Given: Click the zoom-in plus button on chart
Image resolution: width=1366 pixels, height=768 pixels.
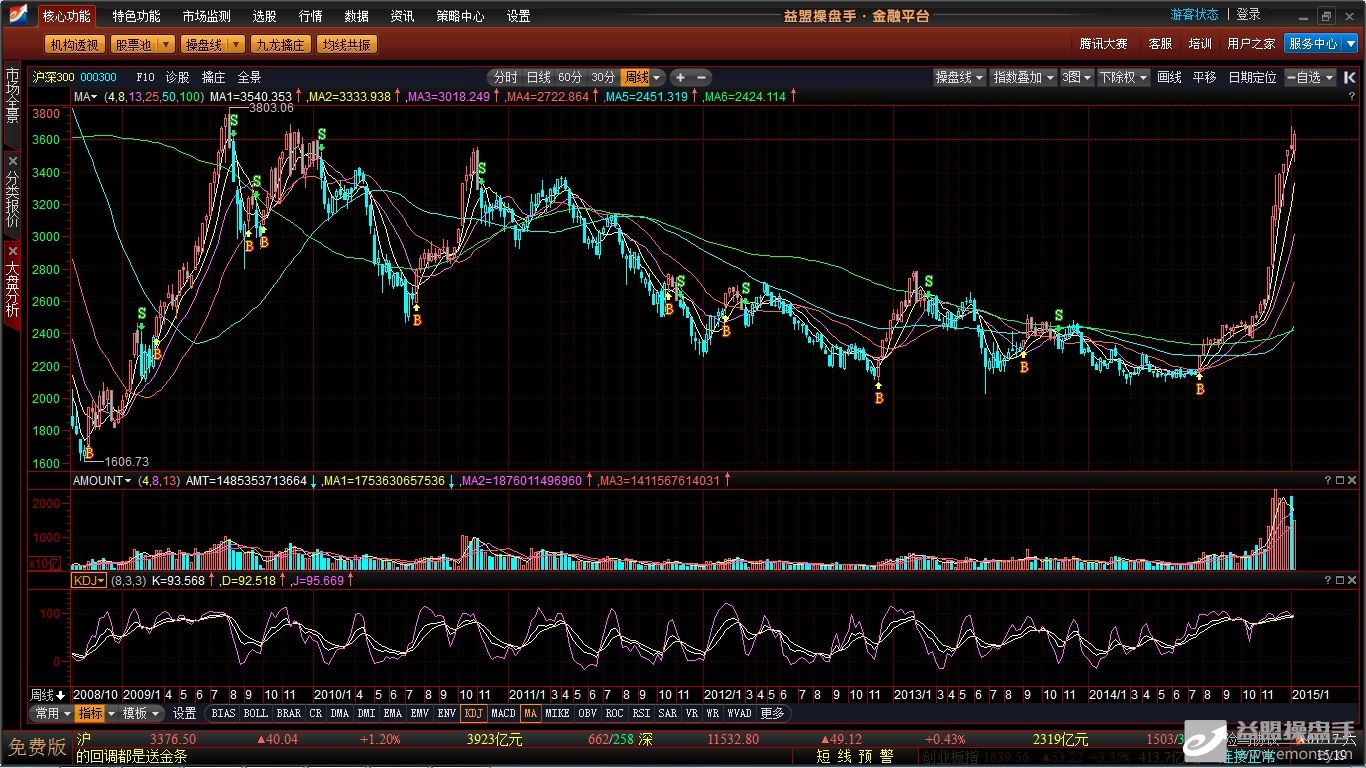Looking at the screenshot, I should coord(680,77).
